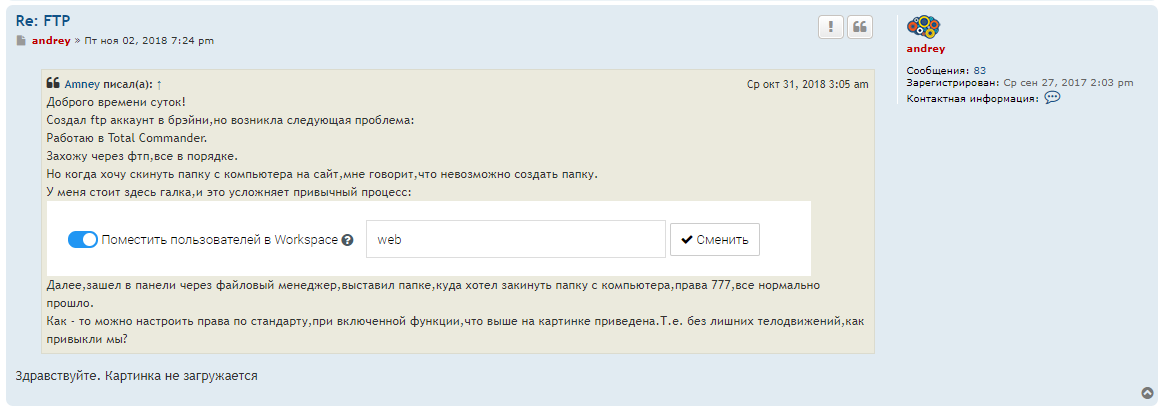The width and height of the screenshot is (1164, 409).
Task: View andrey's 83 posts count
Action: click(x=980, y=70)
